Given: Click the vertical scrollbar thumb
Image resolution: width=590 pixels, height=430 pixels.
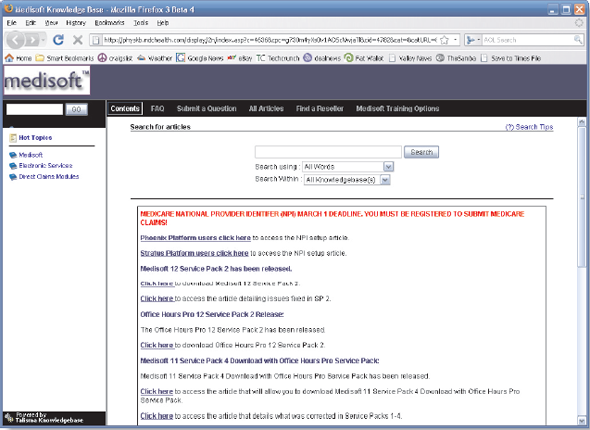Looking at the screenshot, I should coord(582,198).
